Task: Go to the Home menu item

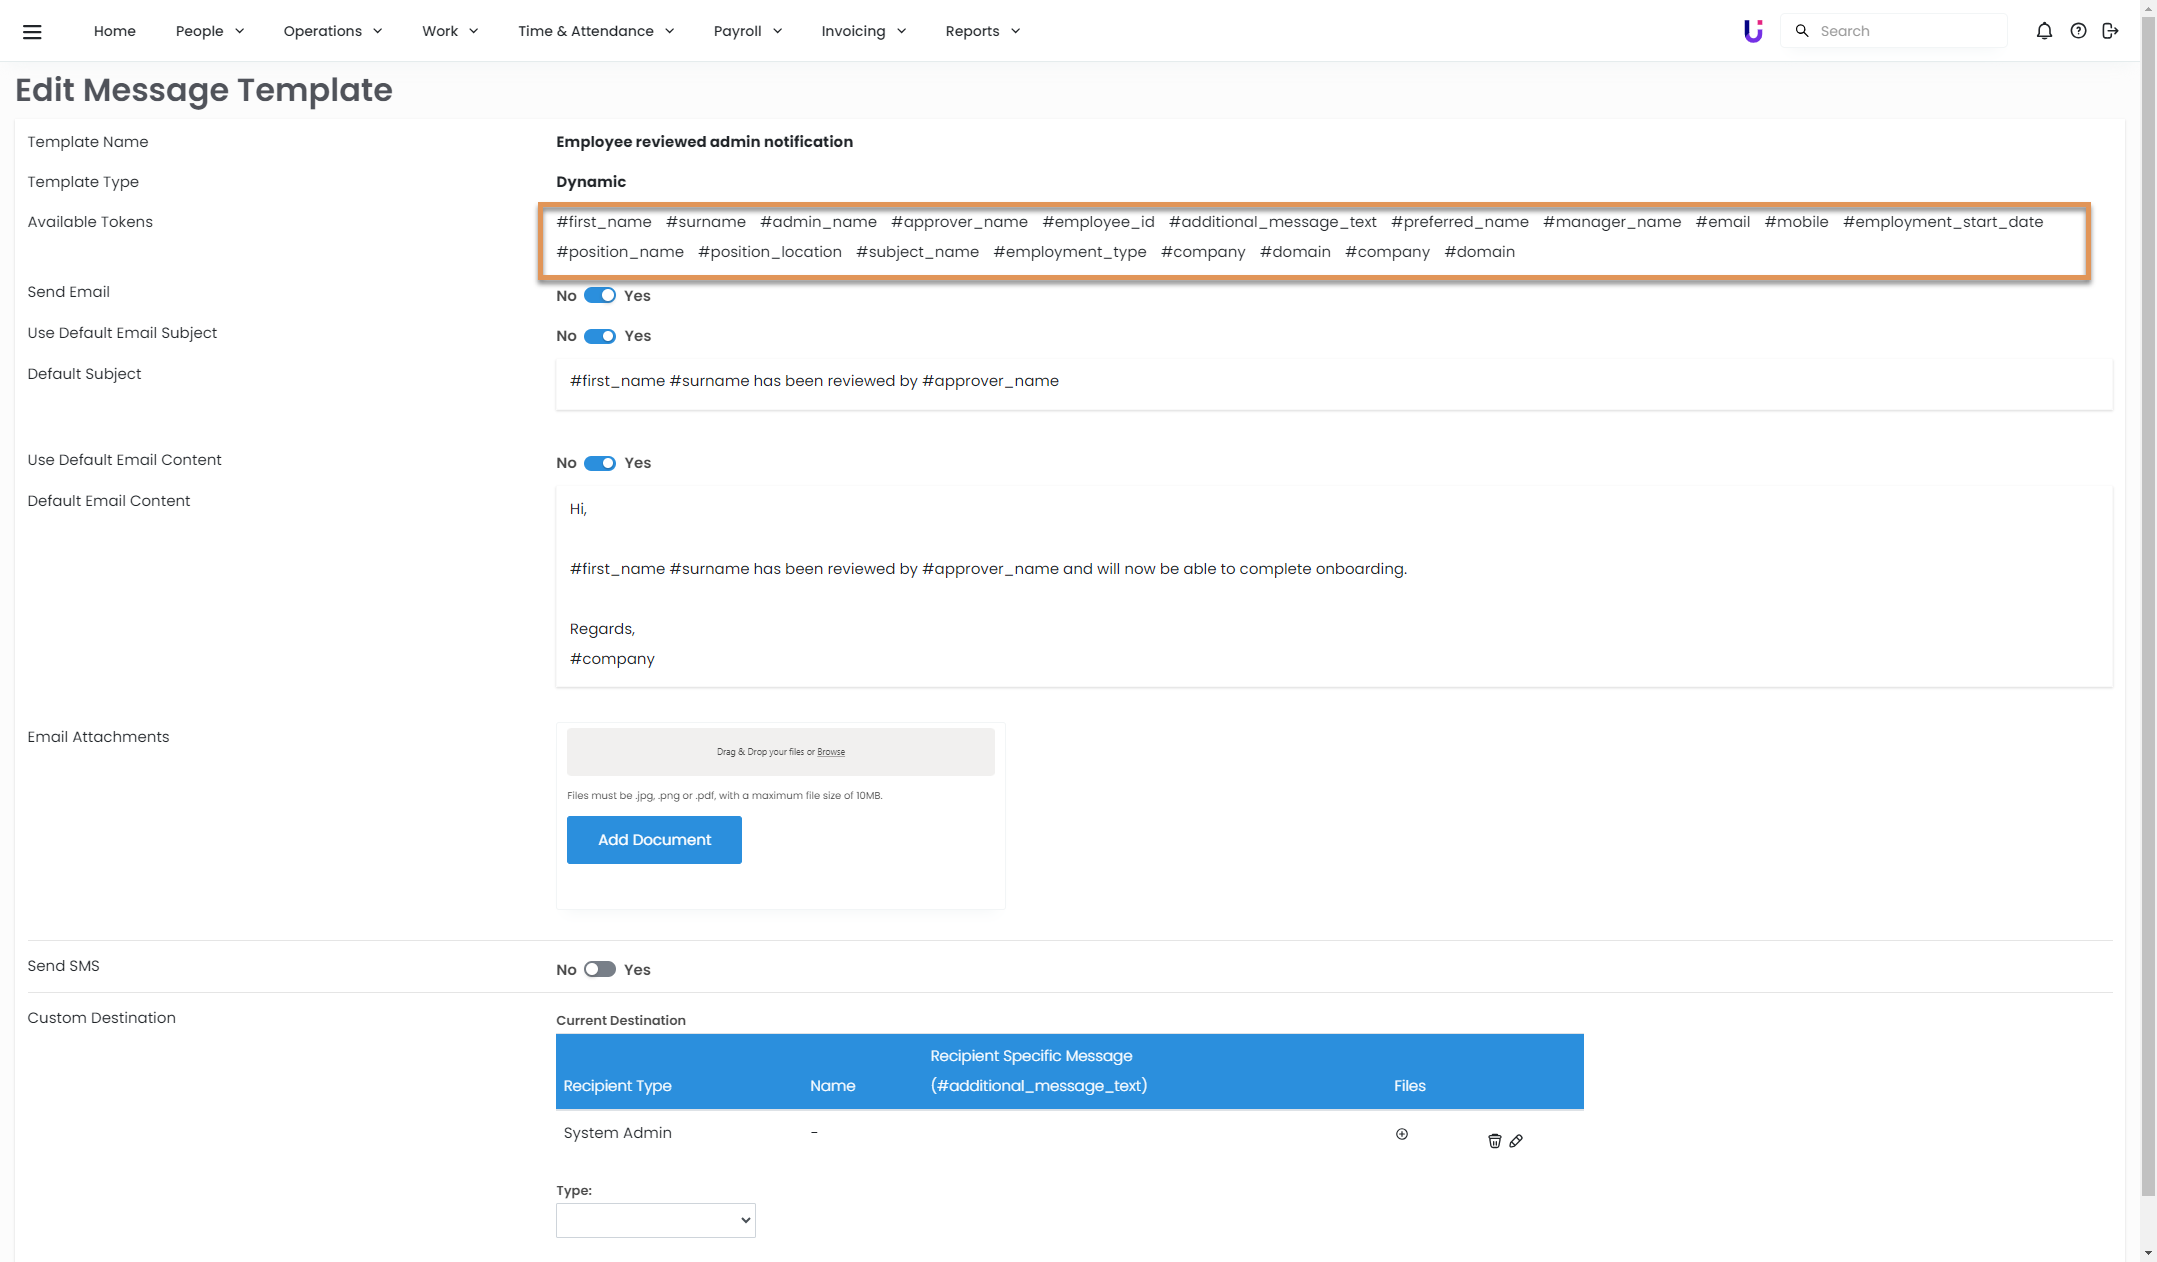Action: (x=114, y=31)
